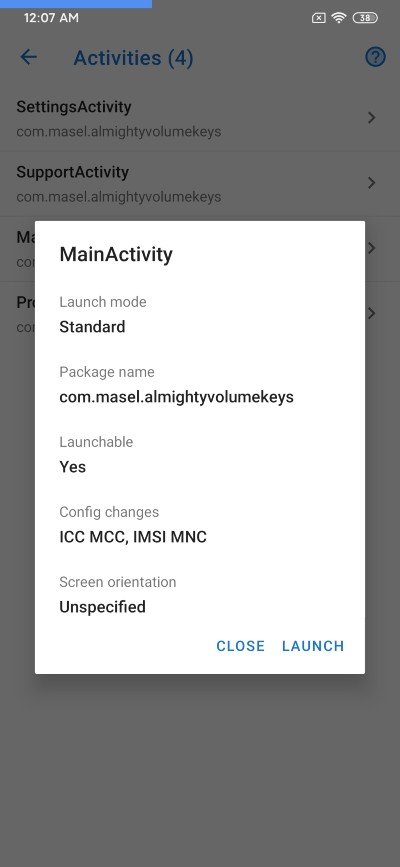
Task: Tap the MainActivity dialog title
Action: tap(116, 254)
